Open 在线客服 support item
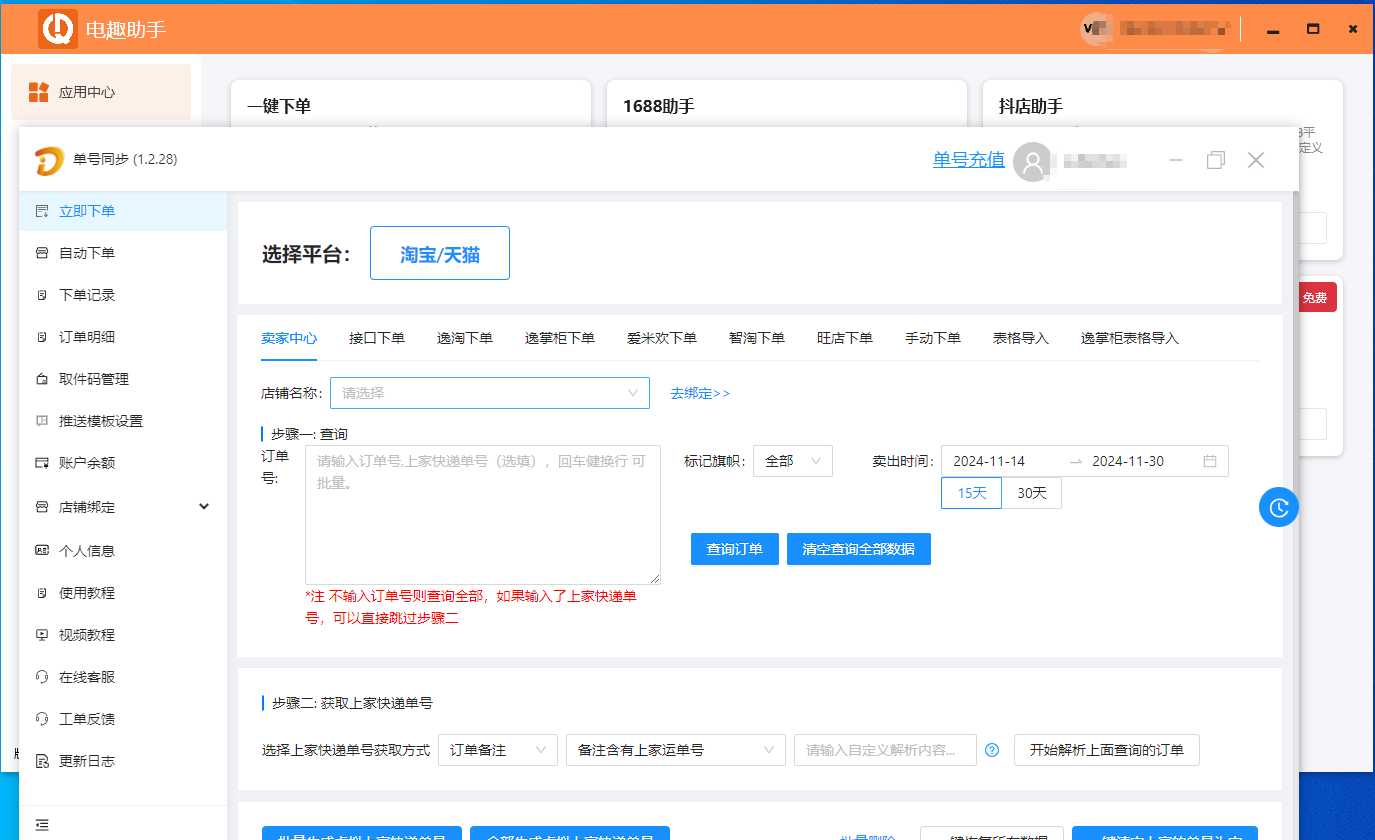Viewport: 1375px width, 840px height. pos(122,677)
